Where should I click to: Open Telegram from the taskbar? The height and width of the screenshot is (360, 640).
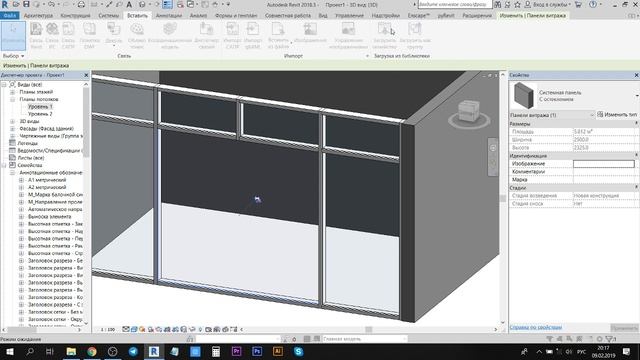click(x=133, y=351)
